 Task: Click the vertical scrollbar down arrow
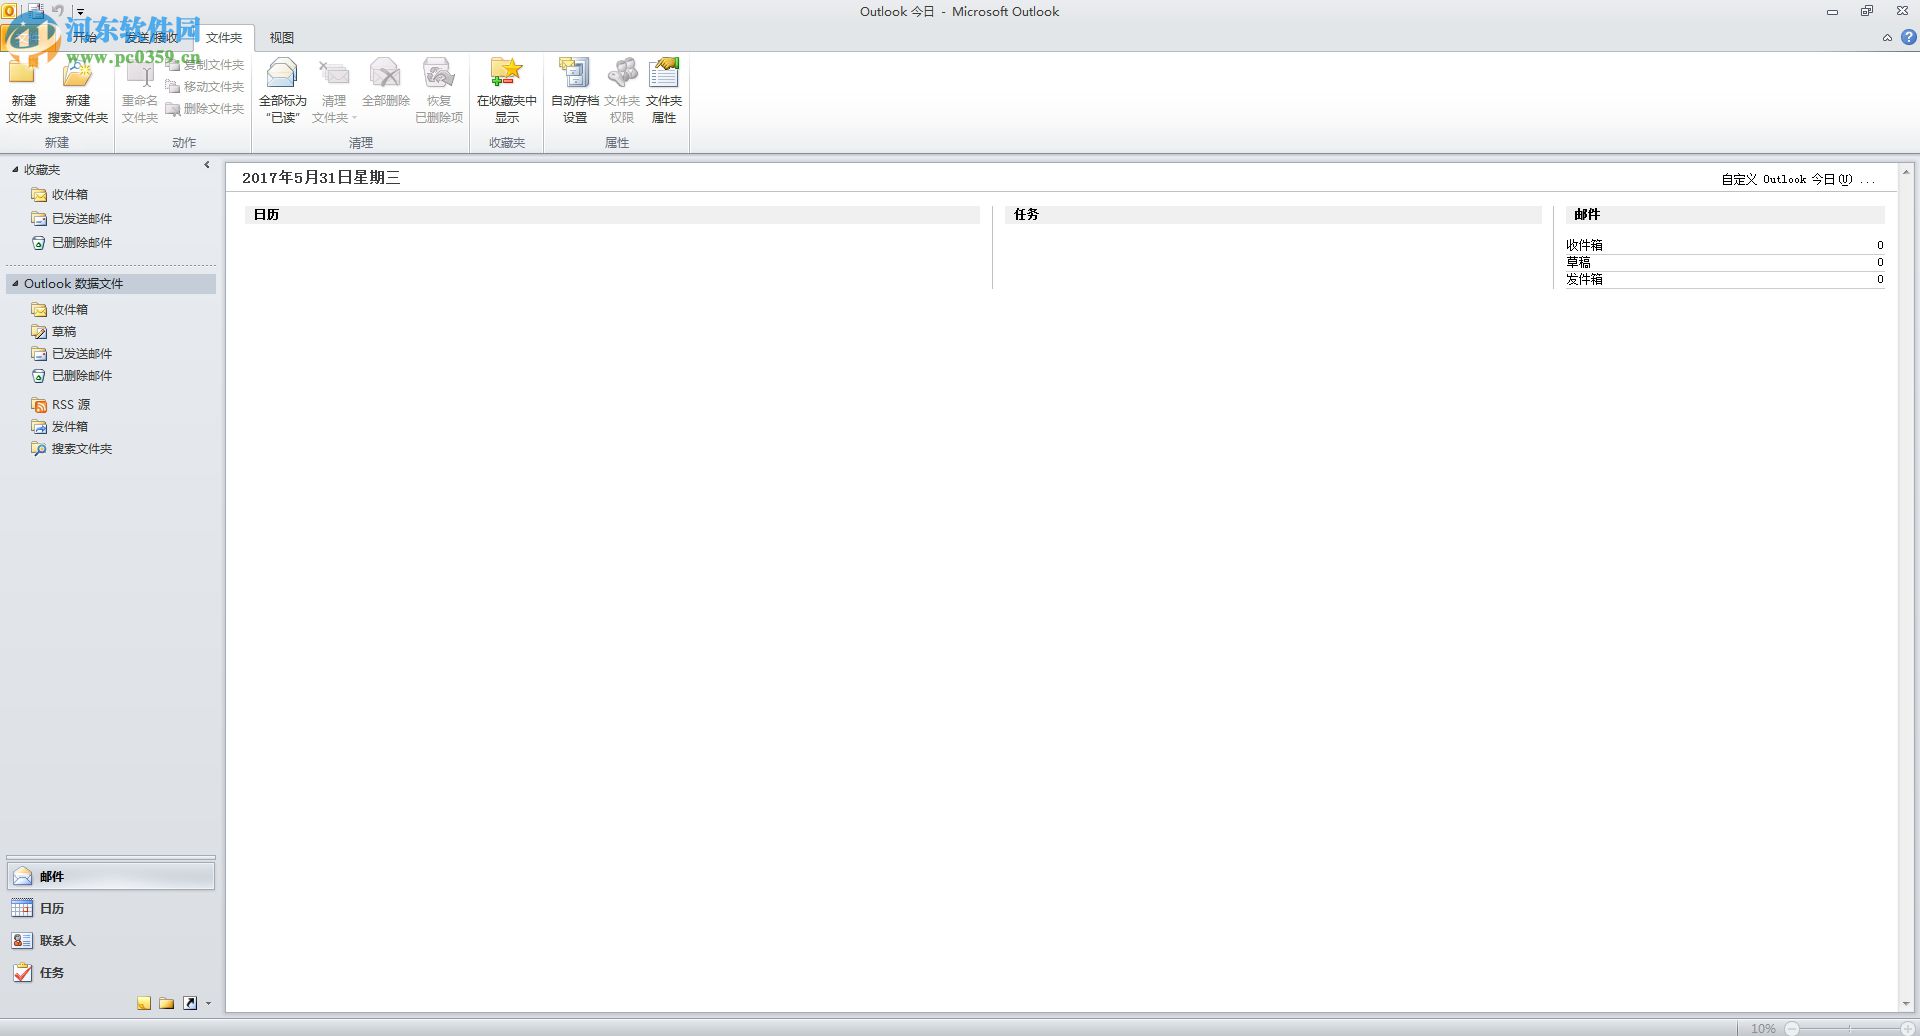click(1907, 1004)
